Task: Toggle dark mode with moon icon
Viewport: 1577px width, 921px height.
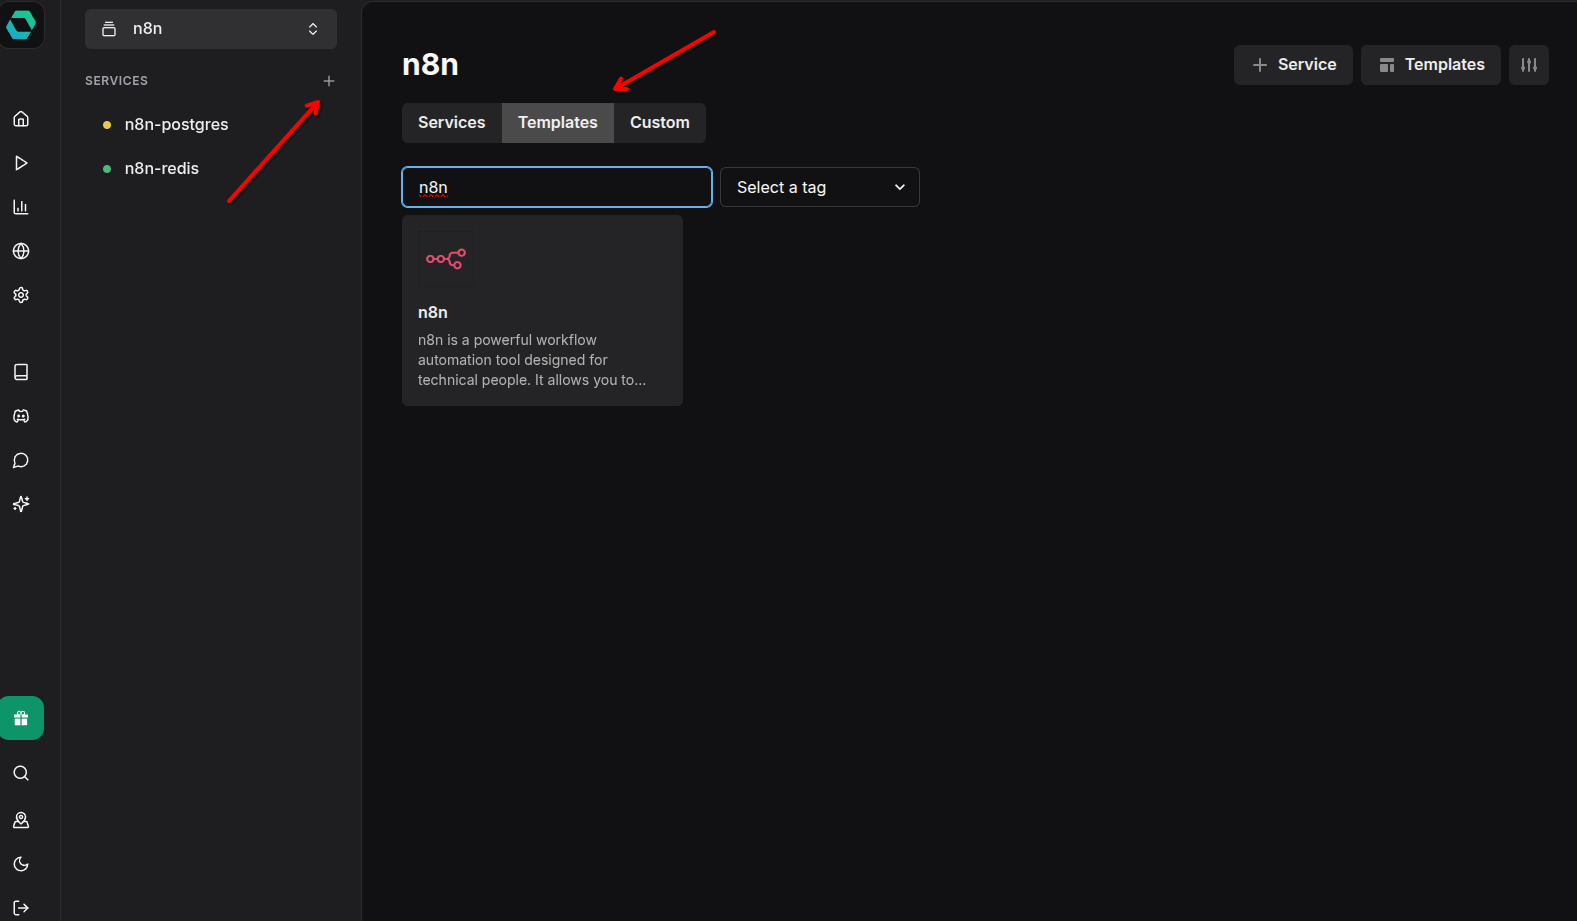Action: (x=21, y=864)
